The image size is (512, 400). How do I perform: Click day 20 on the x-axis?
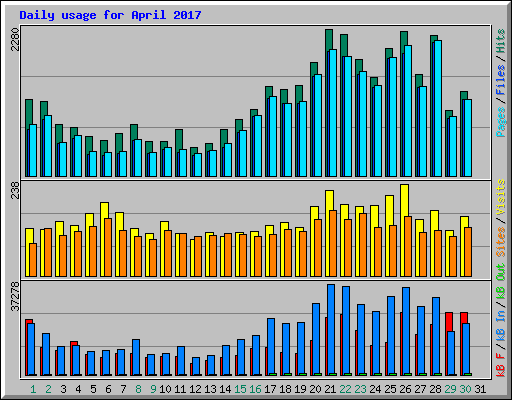pyautogui.click(x=315, y=389)
